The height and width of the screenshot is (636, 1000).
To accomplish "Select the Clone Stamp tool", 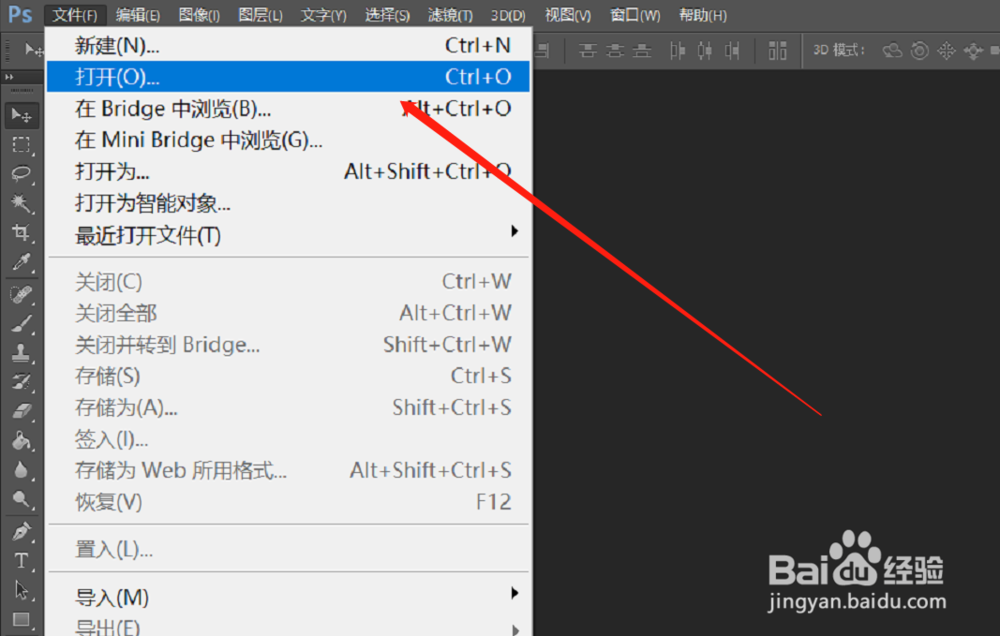I will (x=21, y=353).
